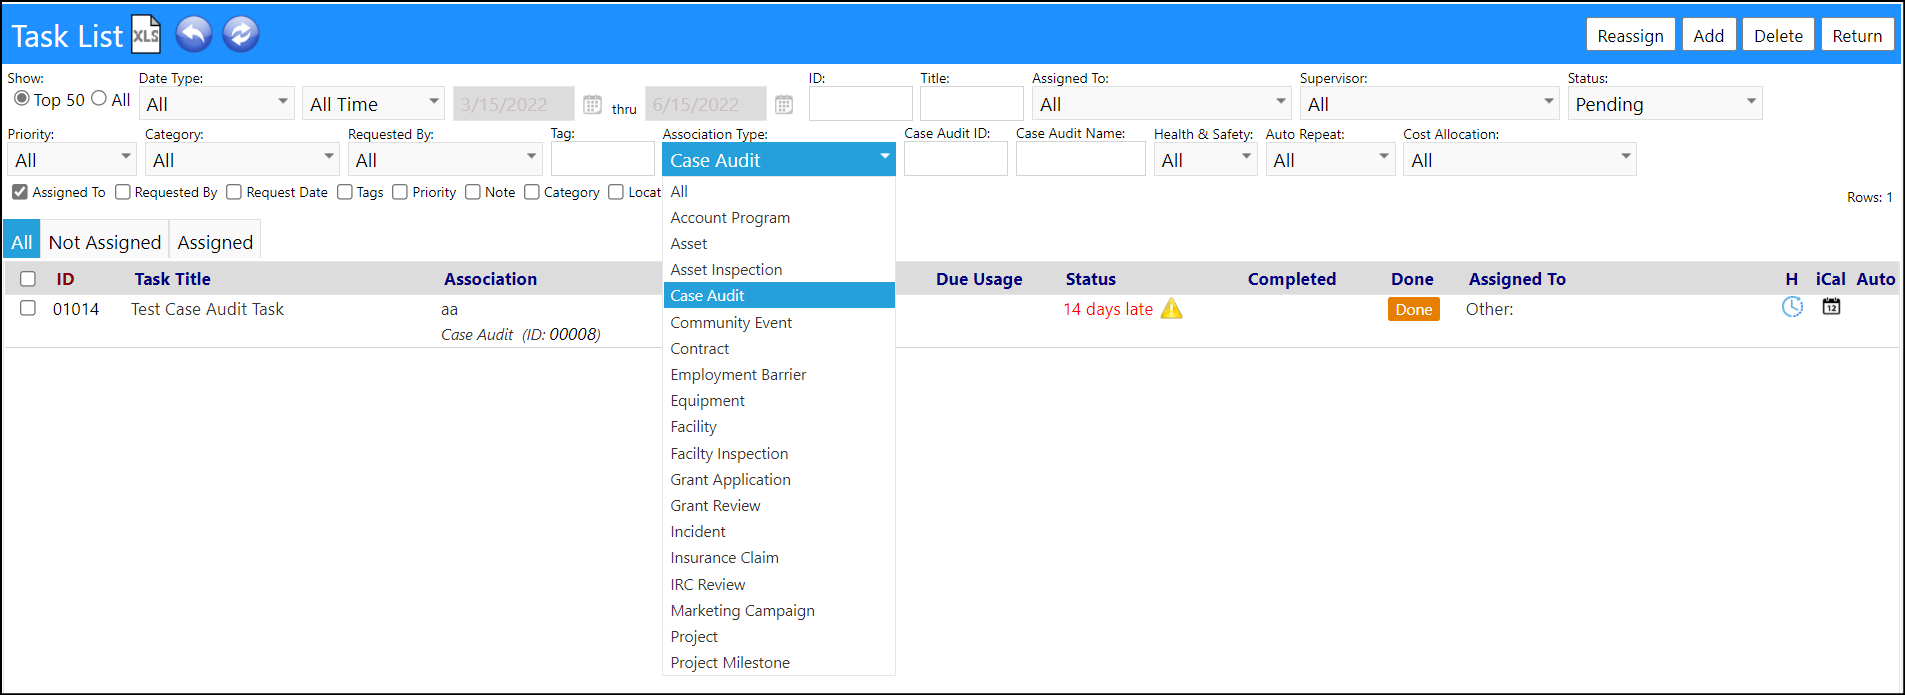1905x695 pixels.
Task: Select Top 50 radio button
Action: click(x=21, y=98)
